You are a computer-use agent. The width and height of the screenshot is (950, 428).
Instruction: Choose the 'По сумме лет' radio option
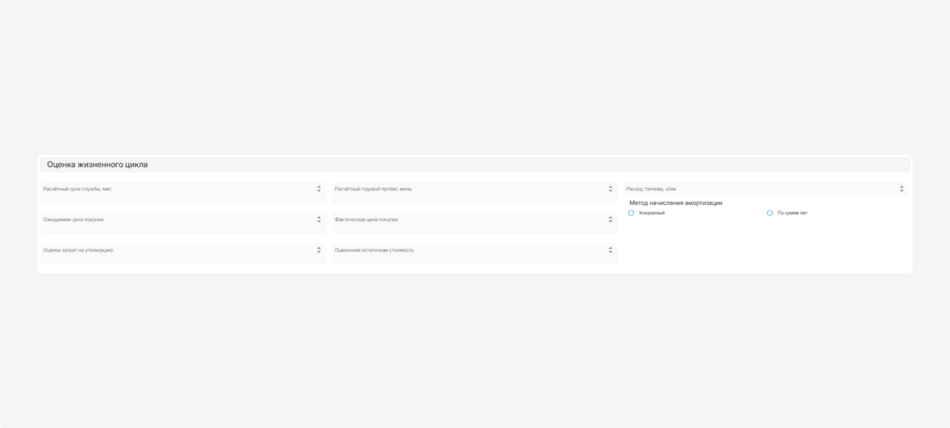point(770,213)
